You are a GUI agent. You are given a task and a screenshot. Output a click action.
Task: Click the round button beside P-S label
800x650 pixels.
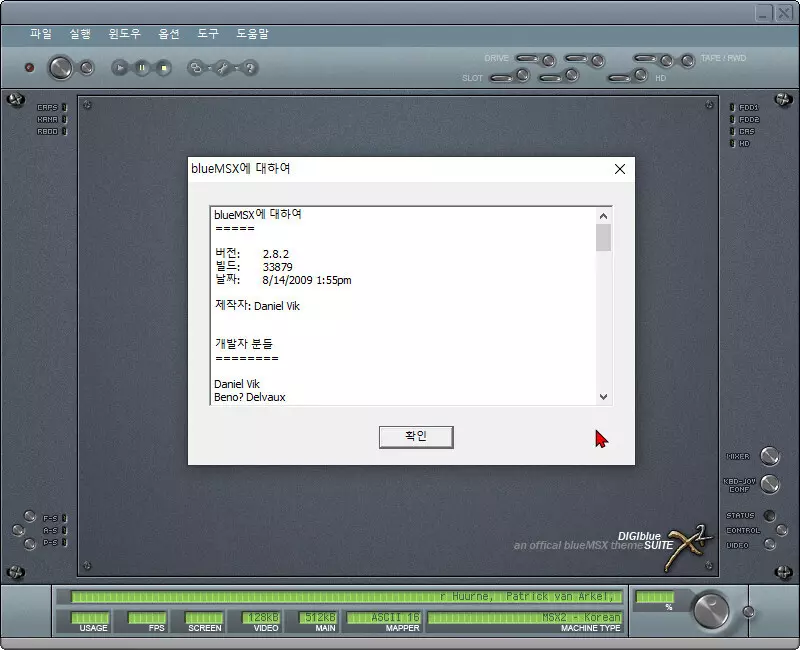[30, 544]
